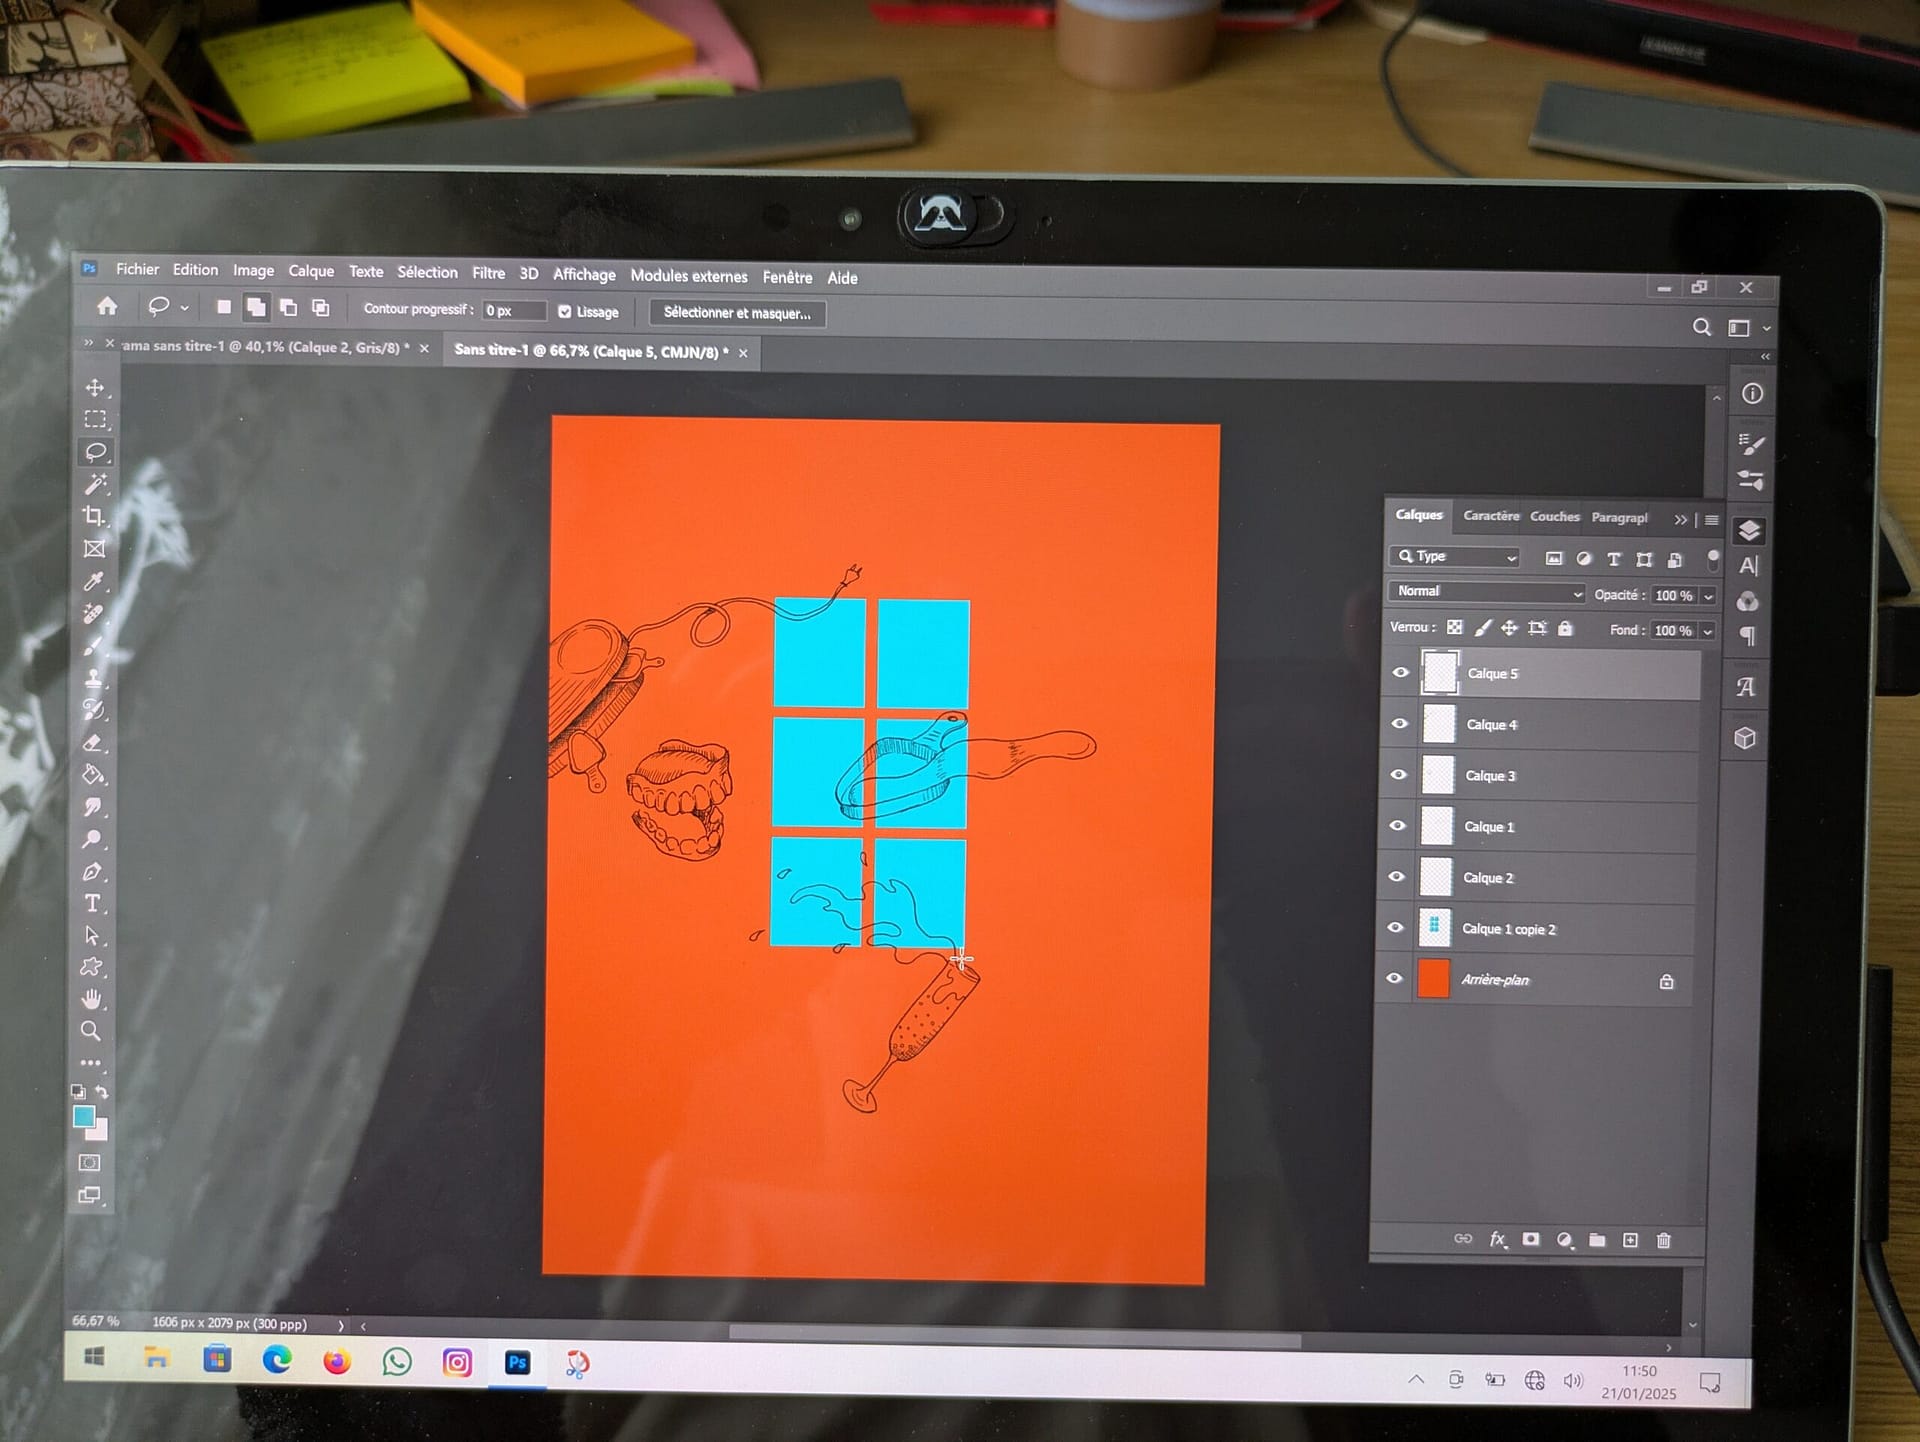Screen dimensions: 1920x1442
Task: Select the Zoom tool in toolbar
Action: (x=91, y=1031)
